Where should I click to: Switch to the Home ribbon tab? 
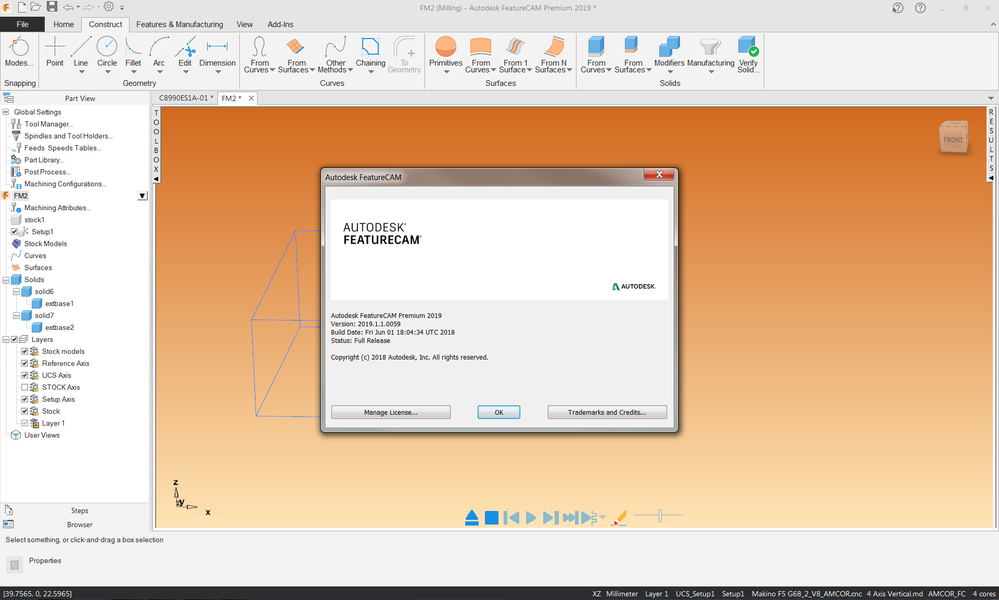point(63,24)
